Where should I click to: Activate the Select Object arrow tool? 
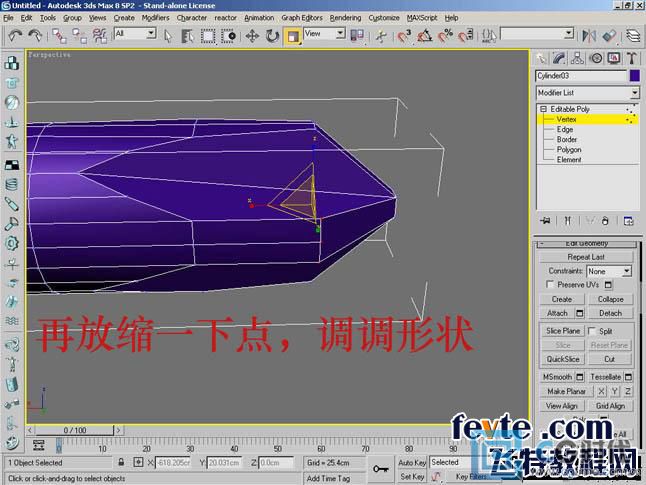tap(168, 36)
